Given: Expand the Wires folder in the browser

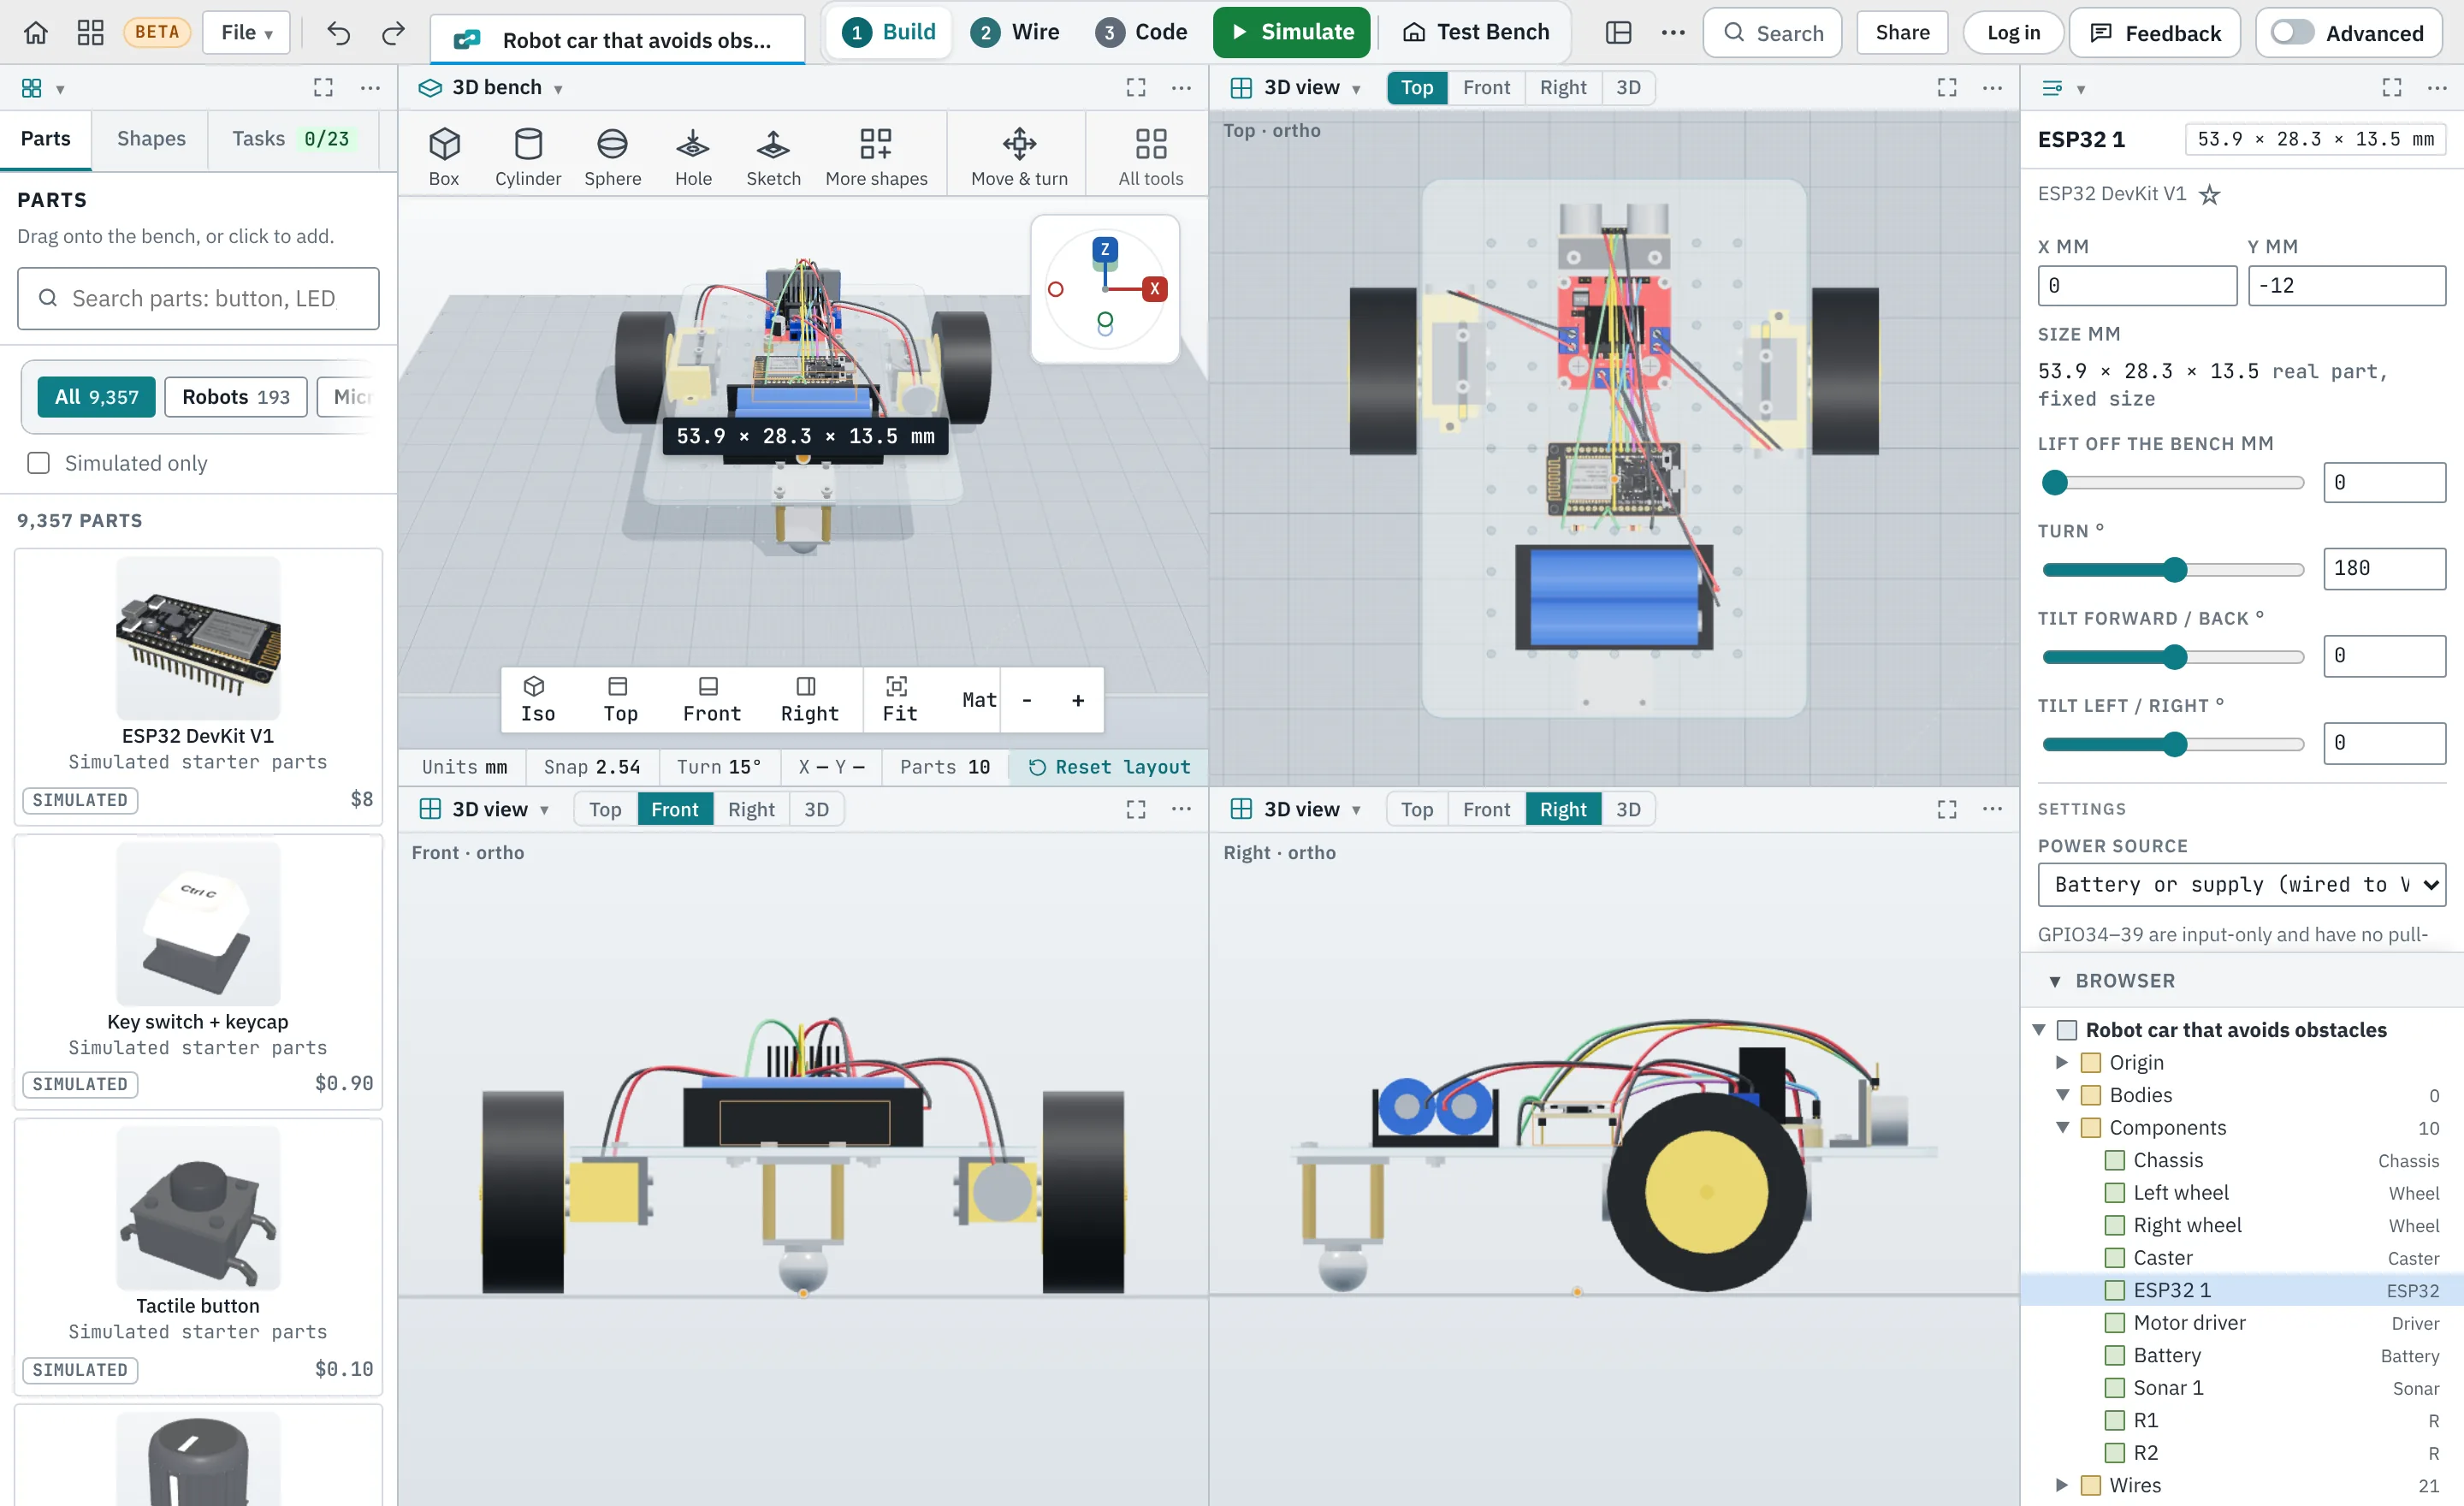Looking at the screenshot, I should click(2061, 1485).
